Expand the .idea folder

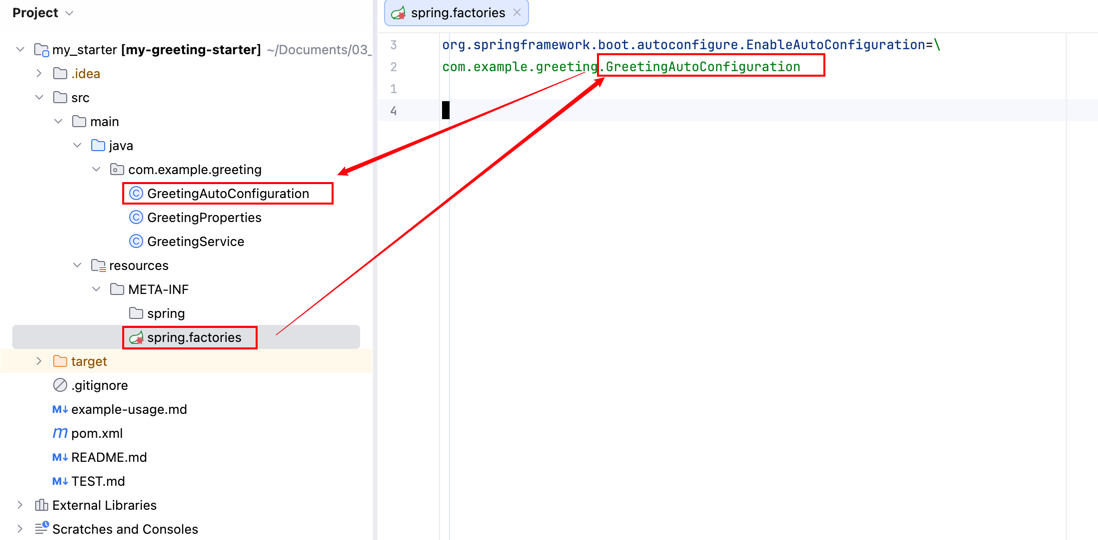39,74
